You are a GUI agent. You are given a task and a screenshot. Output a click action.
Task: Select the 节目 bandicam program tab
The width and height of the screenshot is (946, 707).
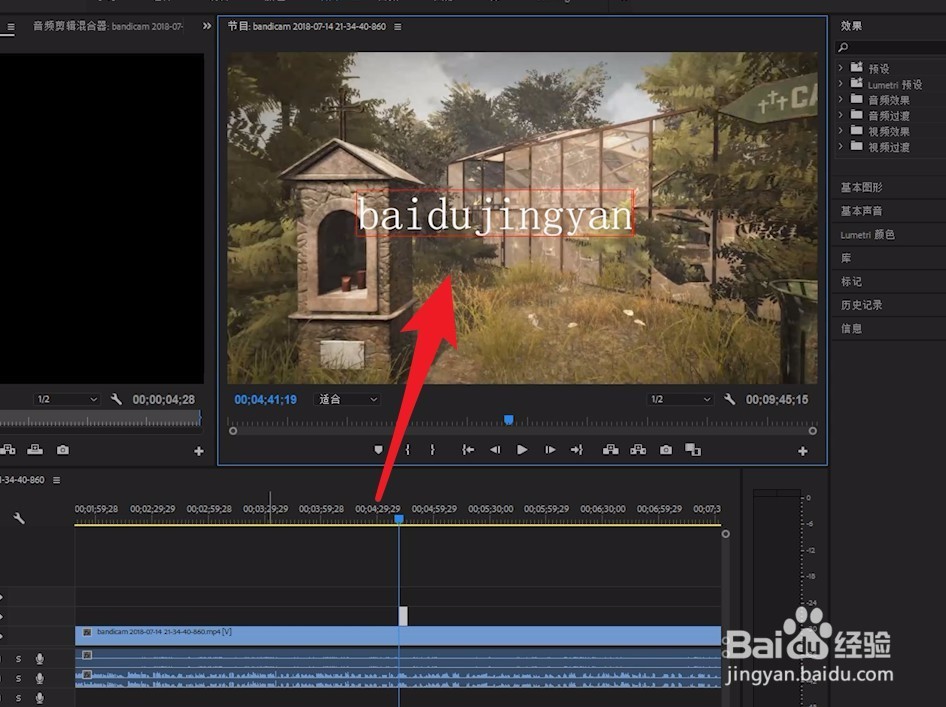tap(307, 27)
